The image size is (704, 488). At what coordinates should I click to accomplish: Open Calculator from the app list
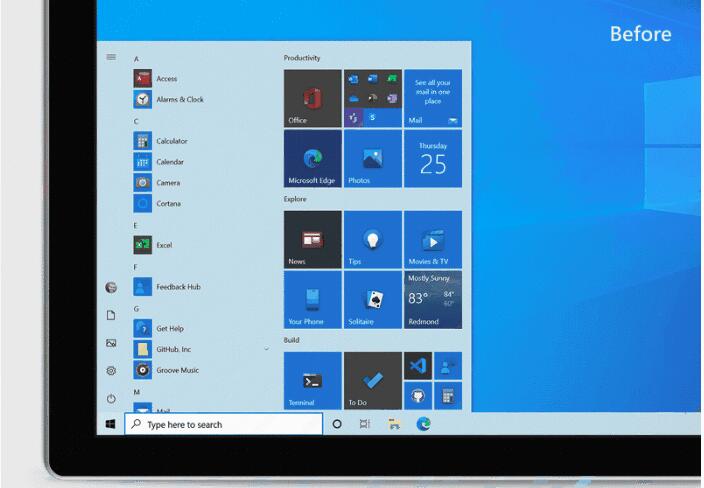coord(161,141)
